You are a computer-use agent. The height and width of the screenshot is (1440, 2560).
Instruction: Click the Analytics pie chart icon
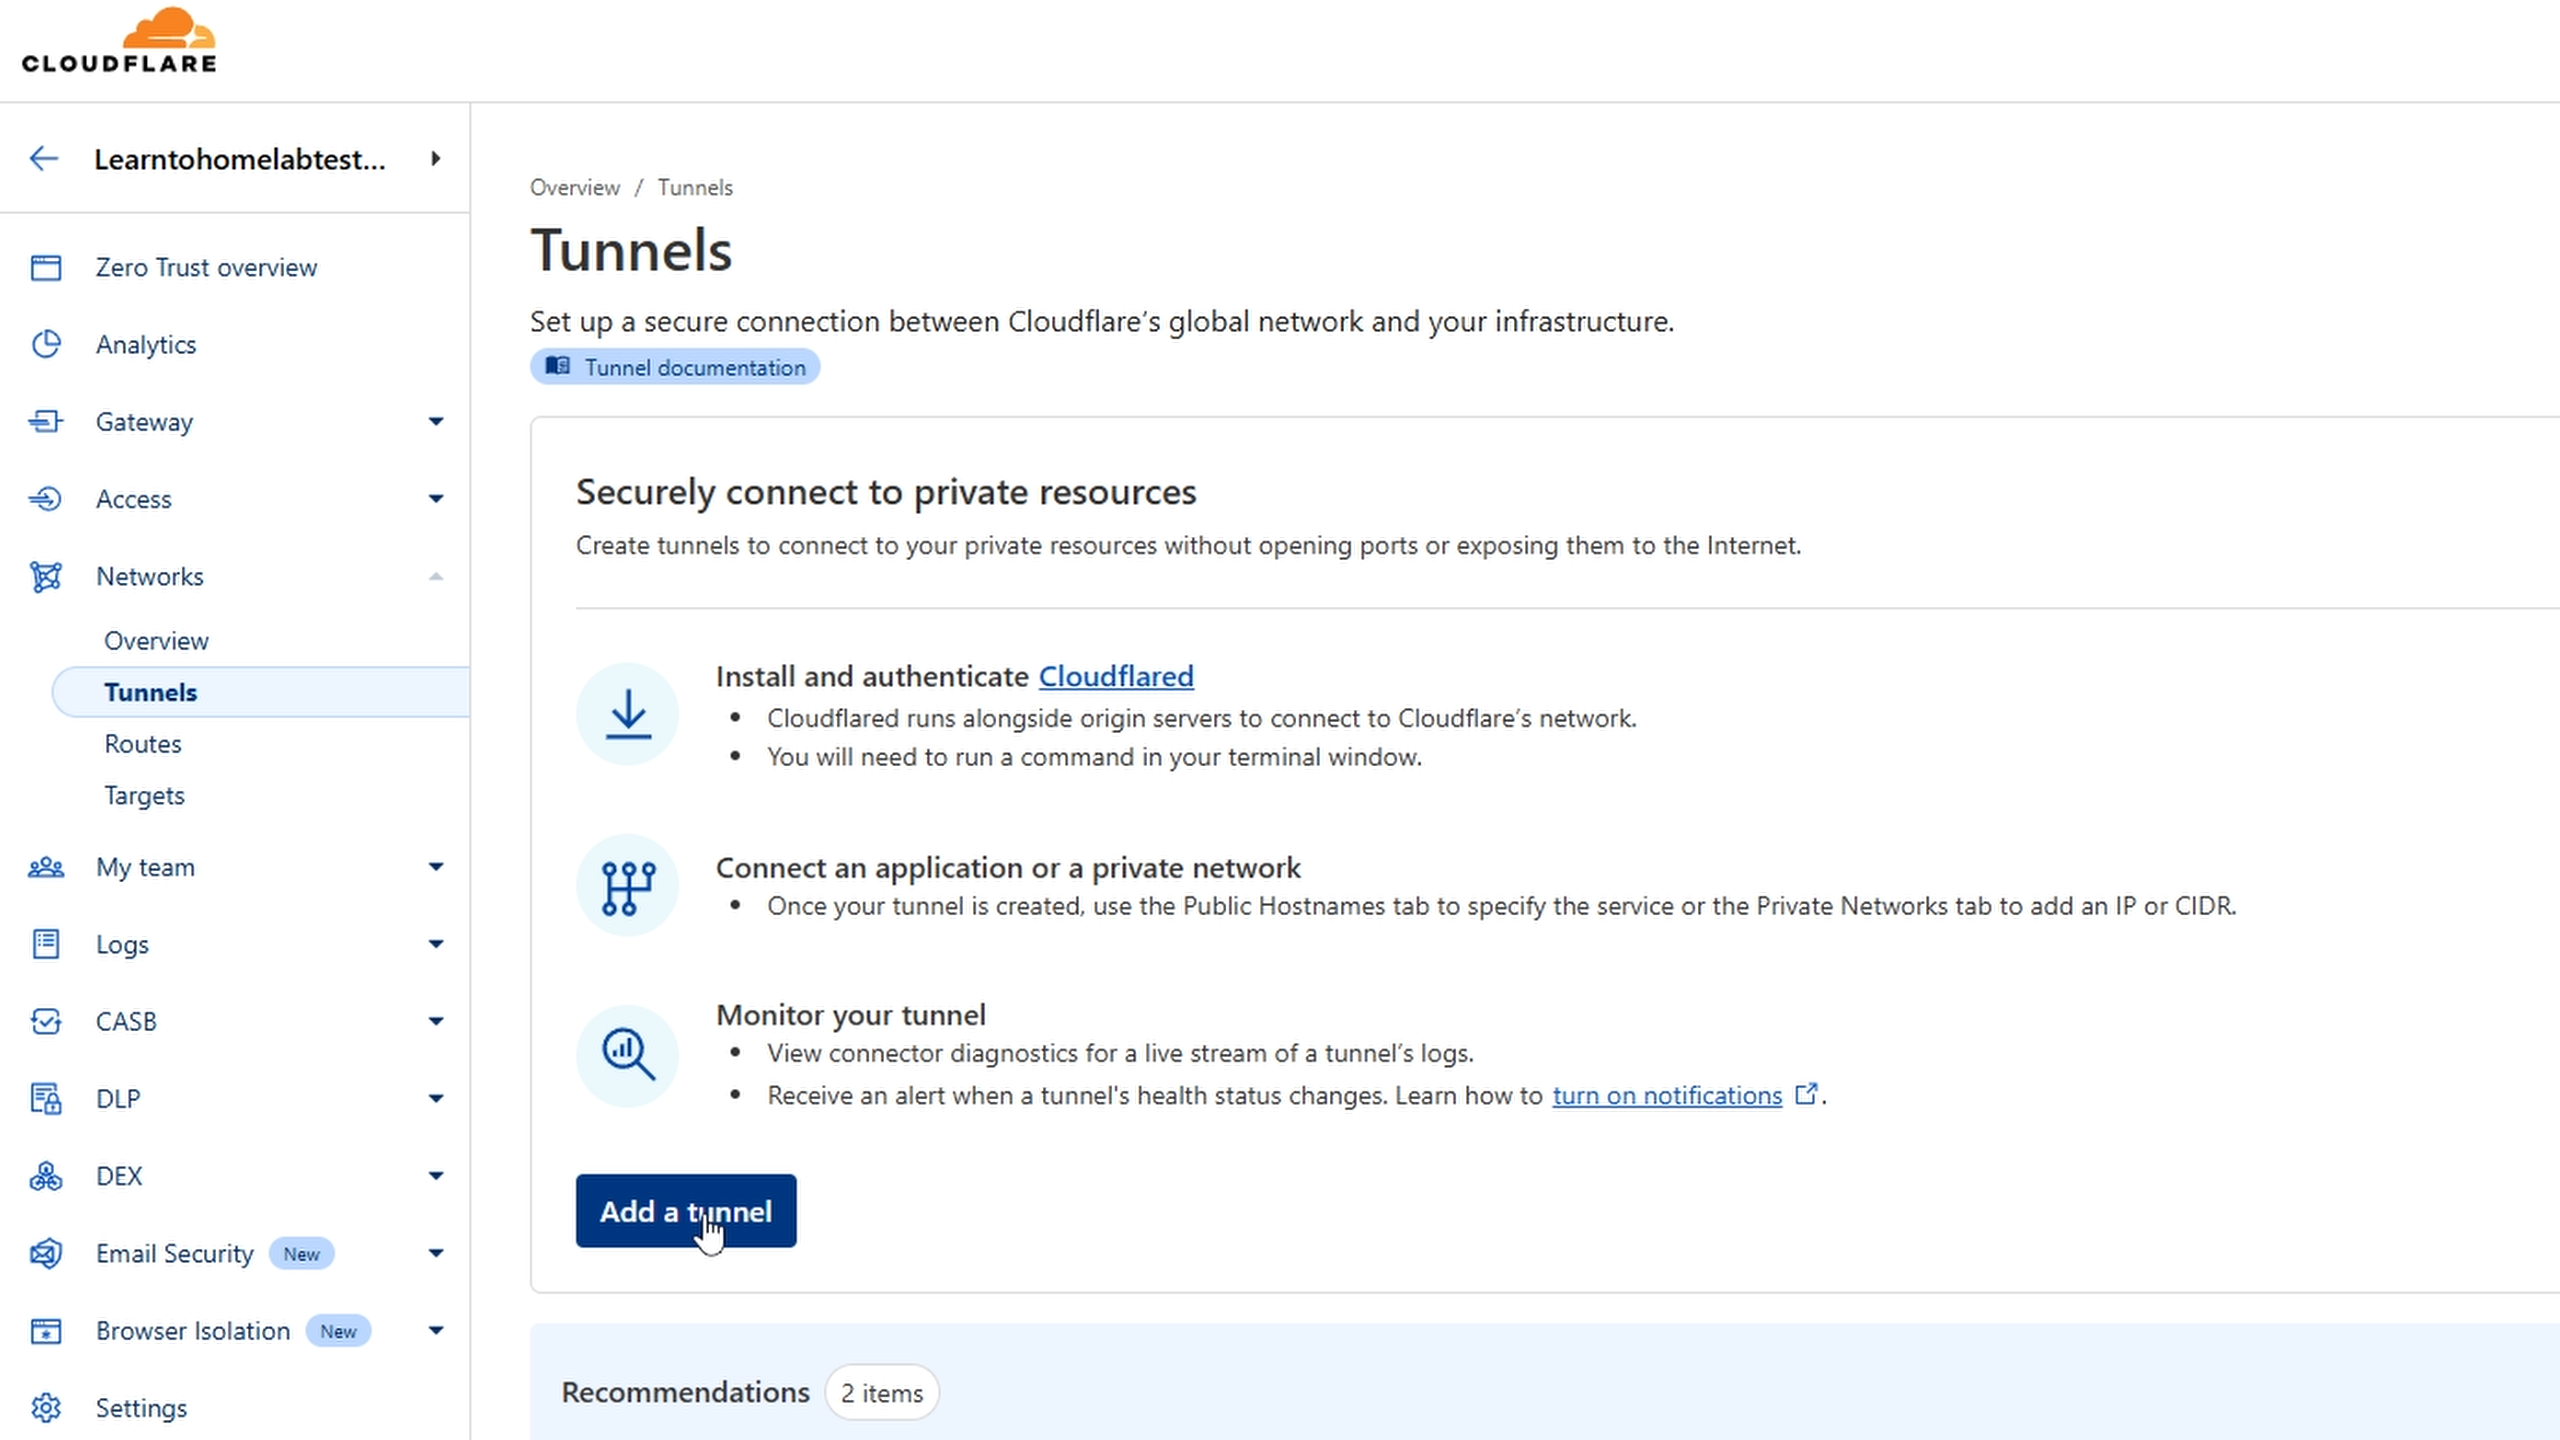(x=46, y=345)
